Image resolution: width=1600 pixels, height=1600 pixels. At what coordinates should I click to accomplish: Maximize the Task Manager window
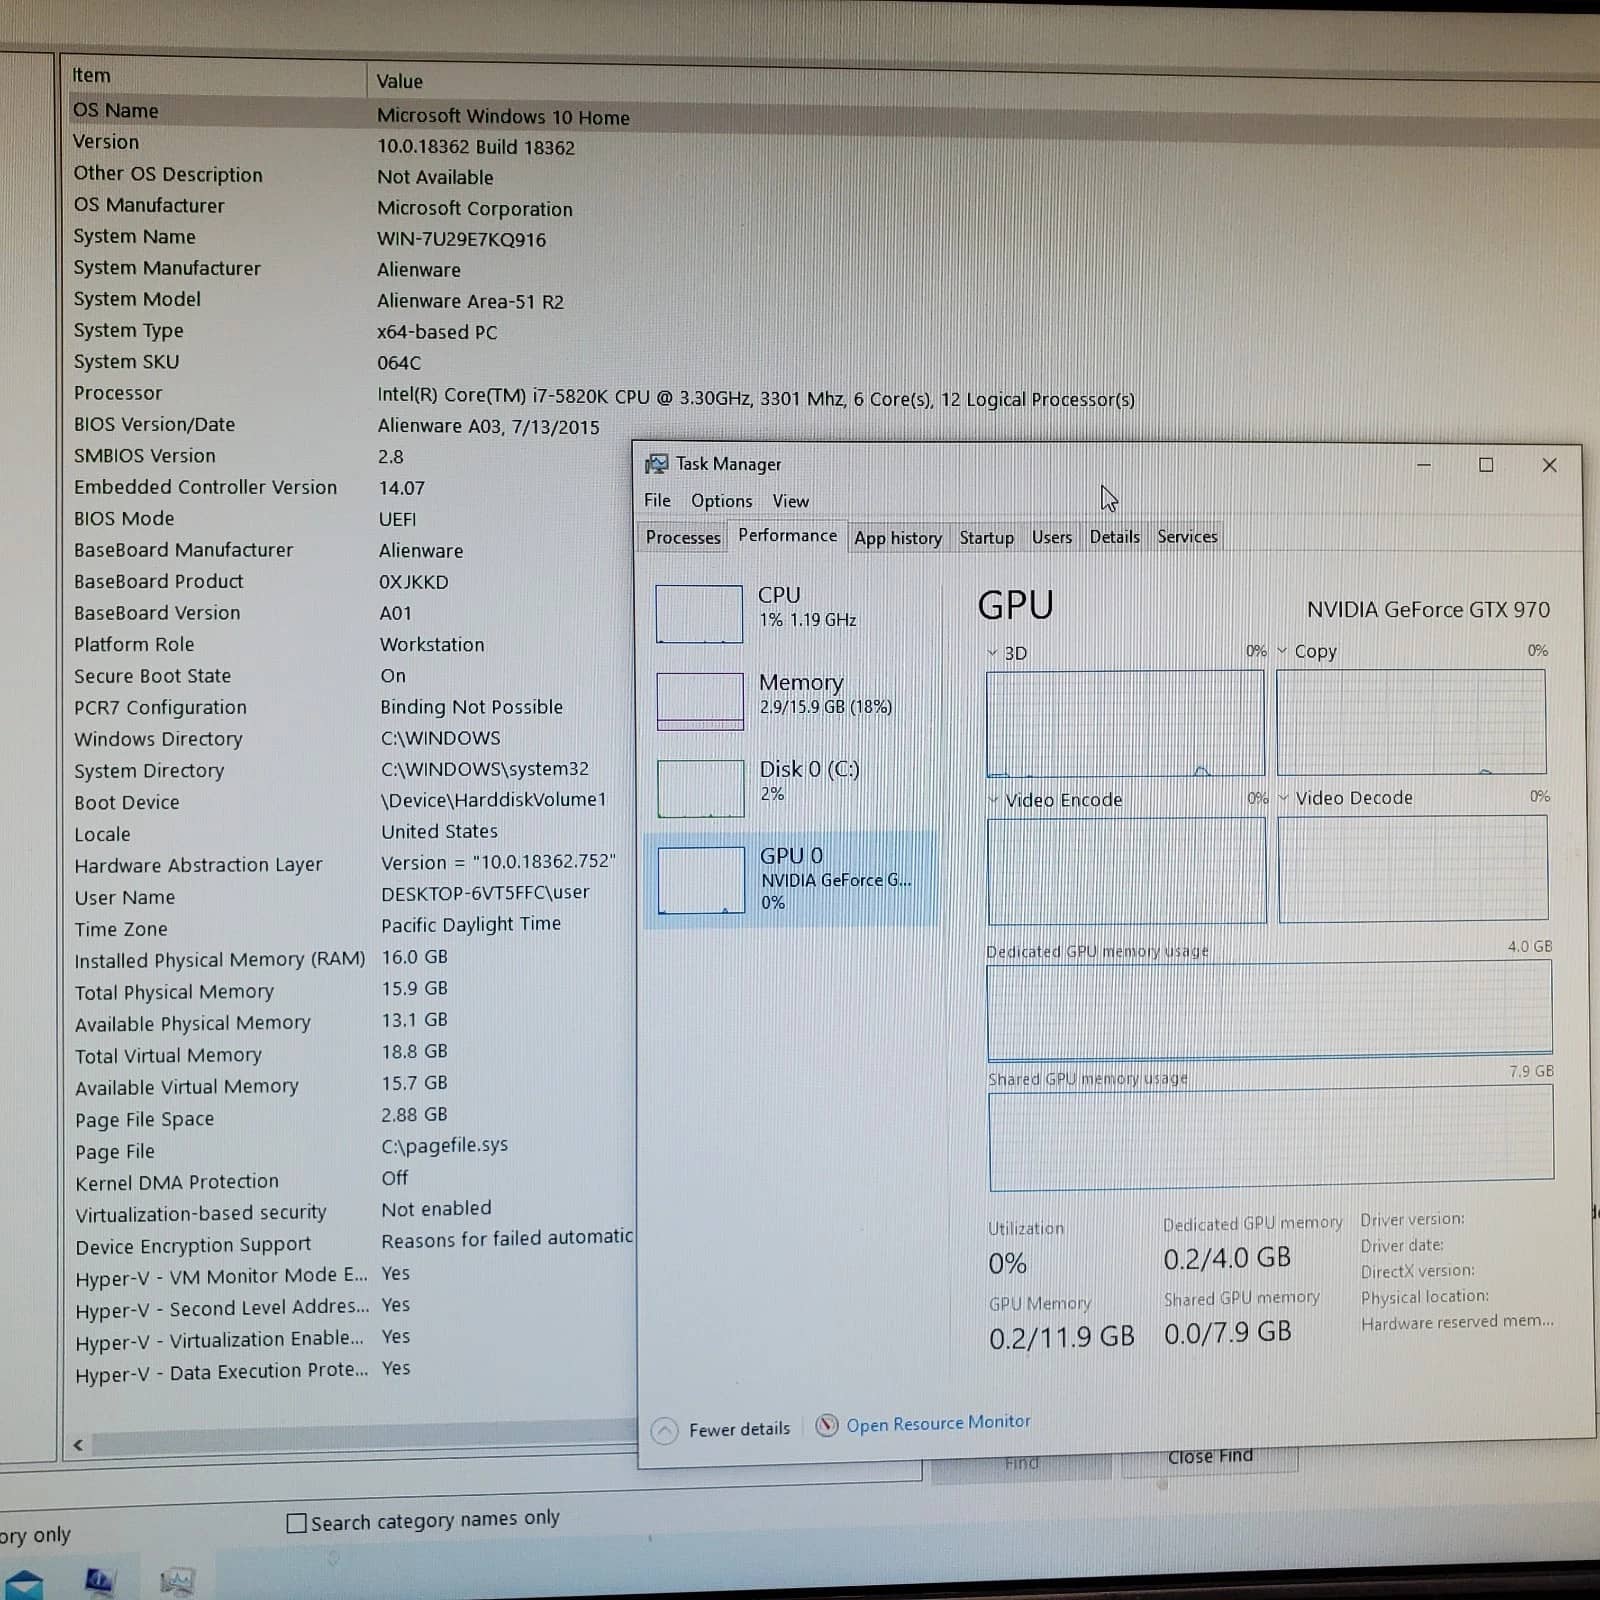(x=1486, y=465)
